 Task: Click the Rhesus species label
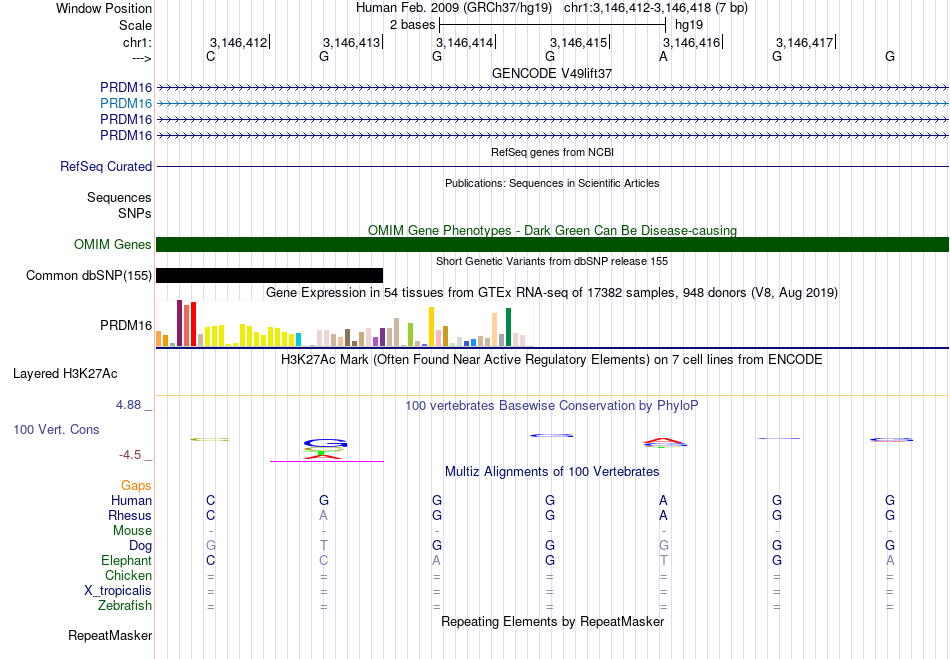pos(130,516)
